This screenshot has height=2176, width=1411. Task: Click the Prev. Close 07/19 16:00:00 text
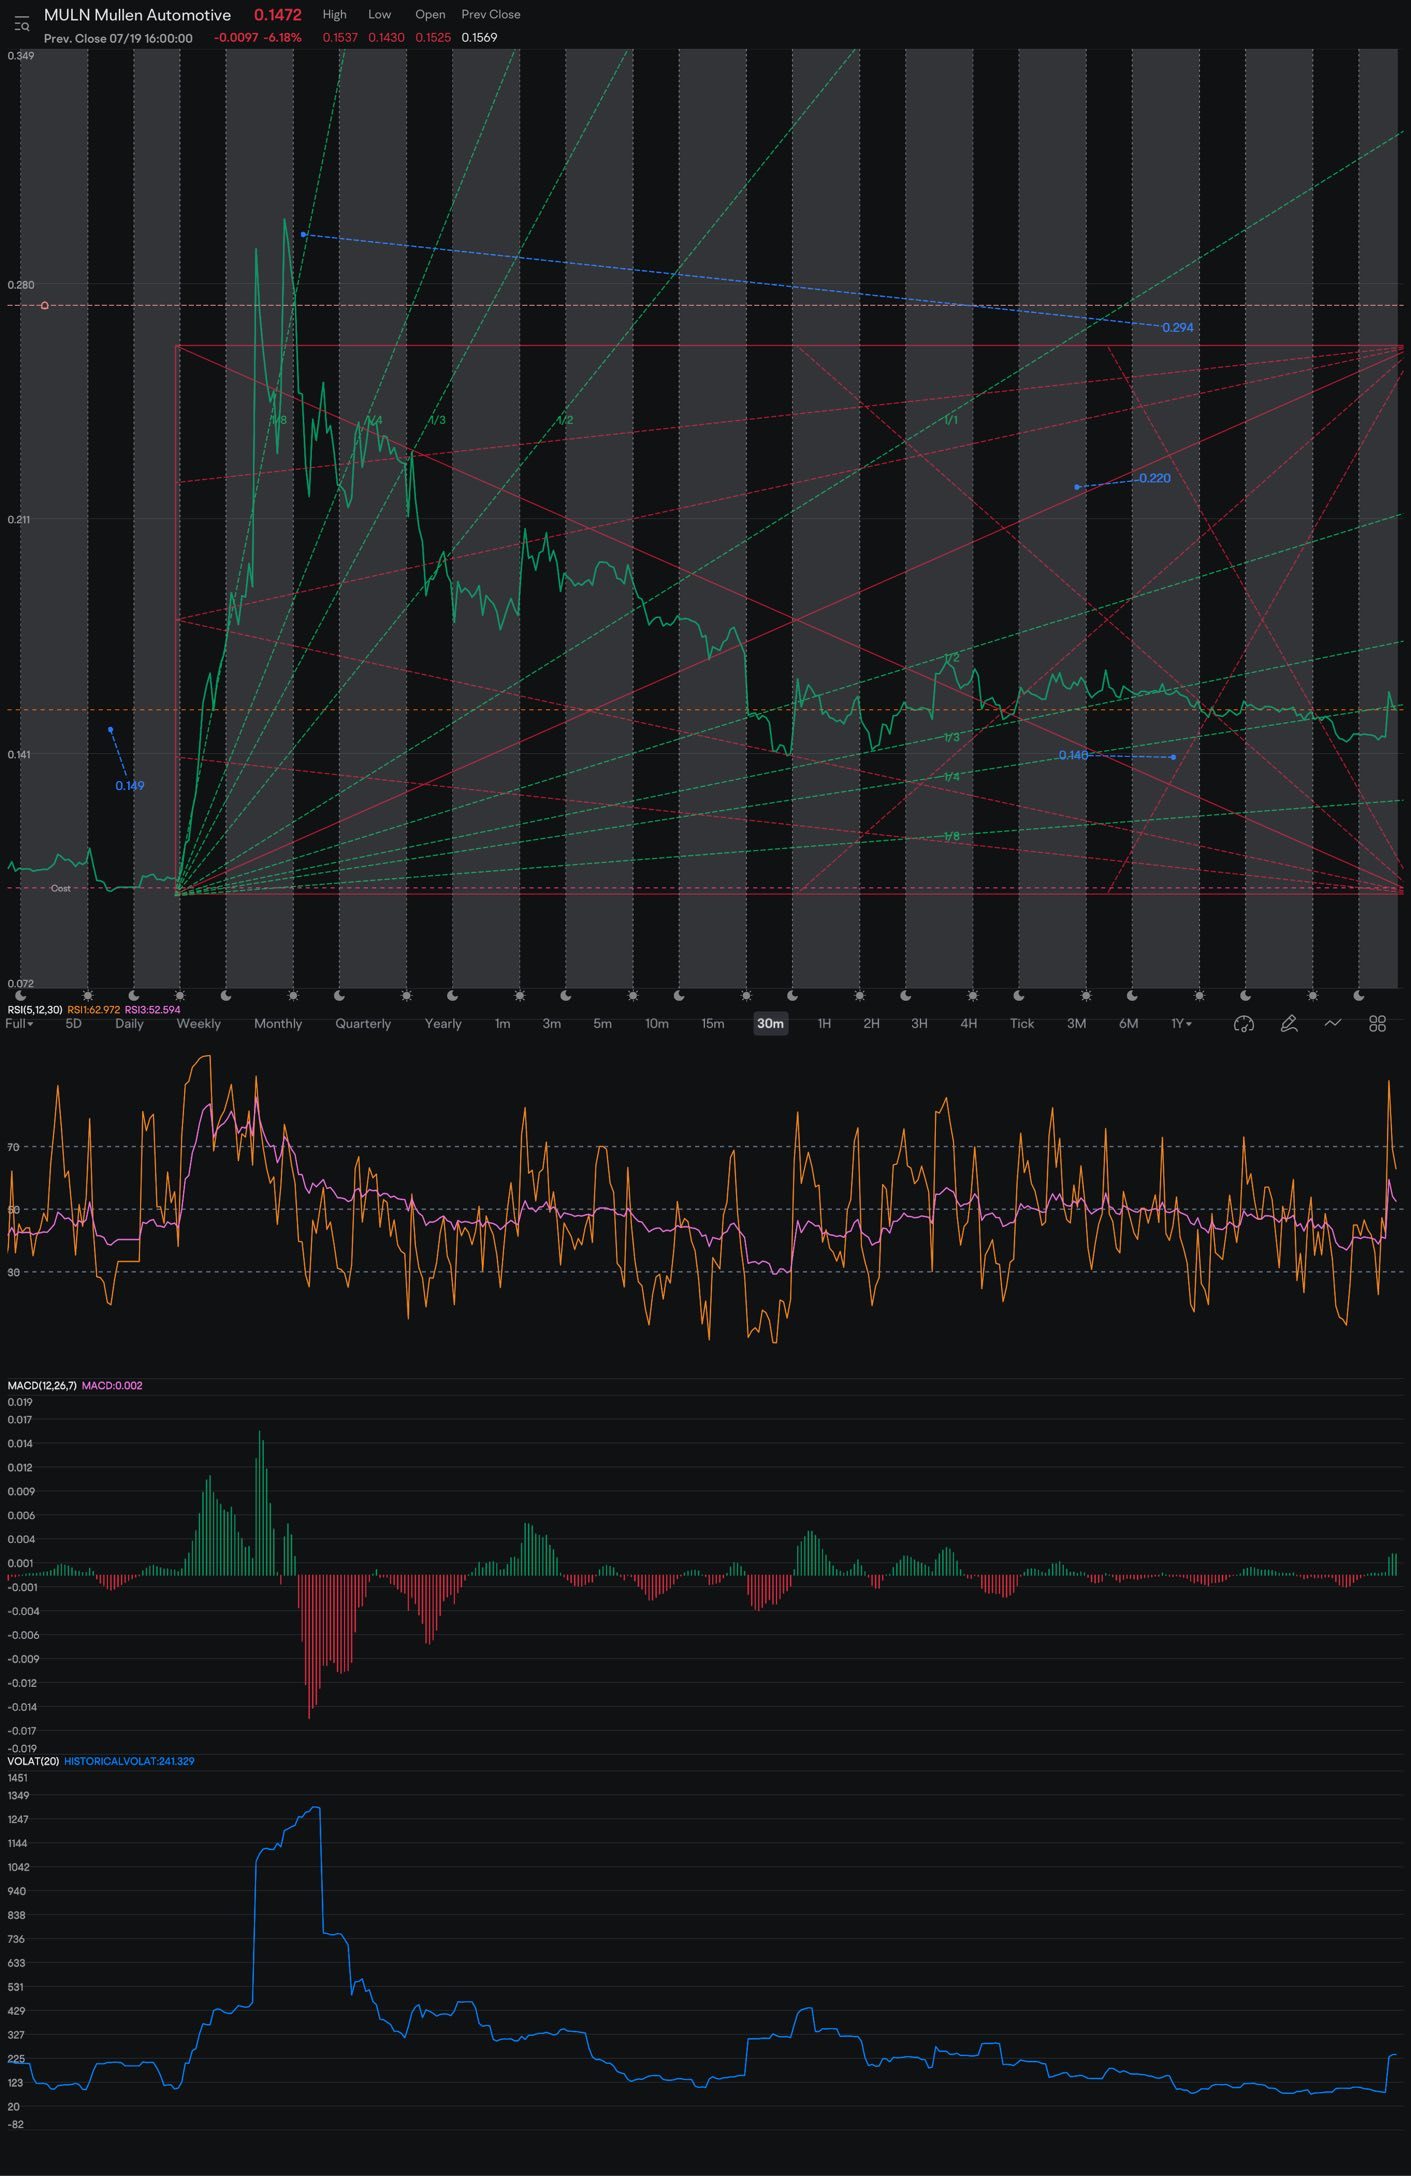pyautogui.click(x=118, y=38)
